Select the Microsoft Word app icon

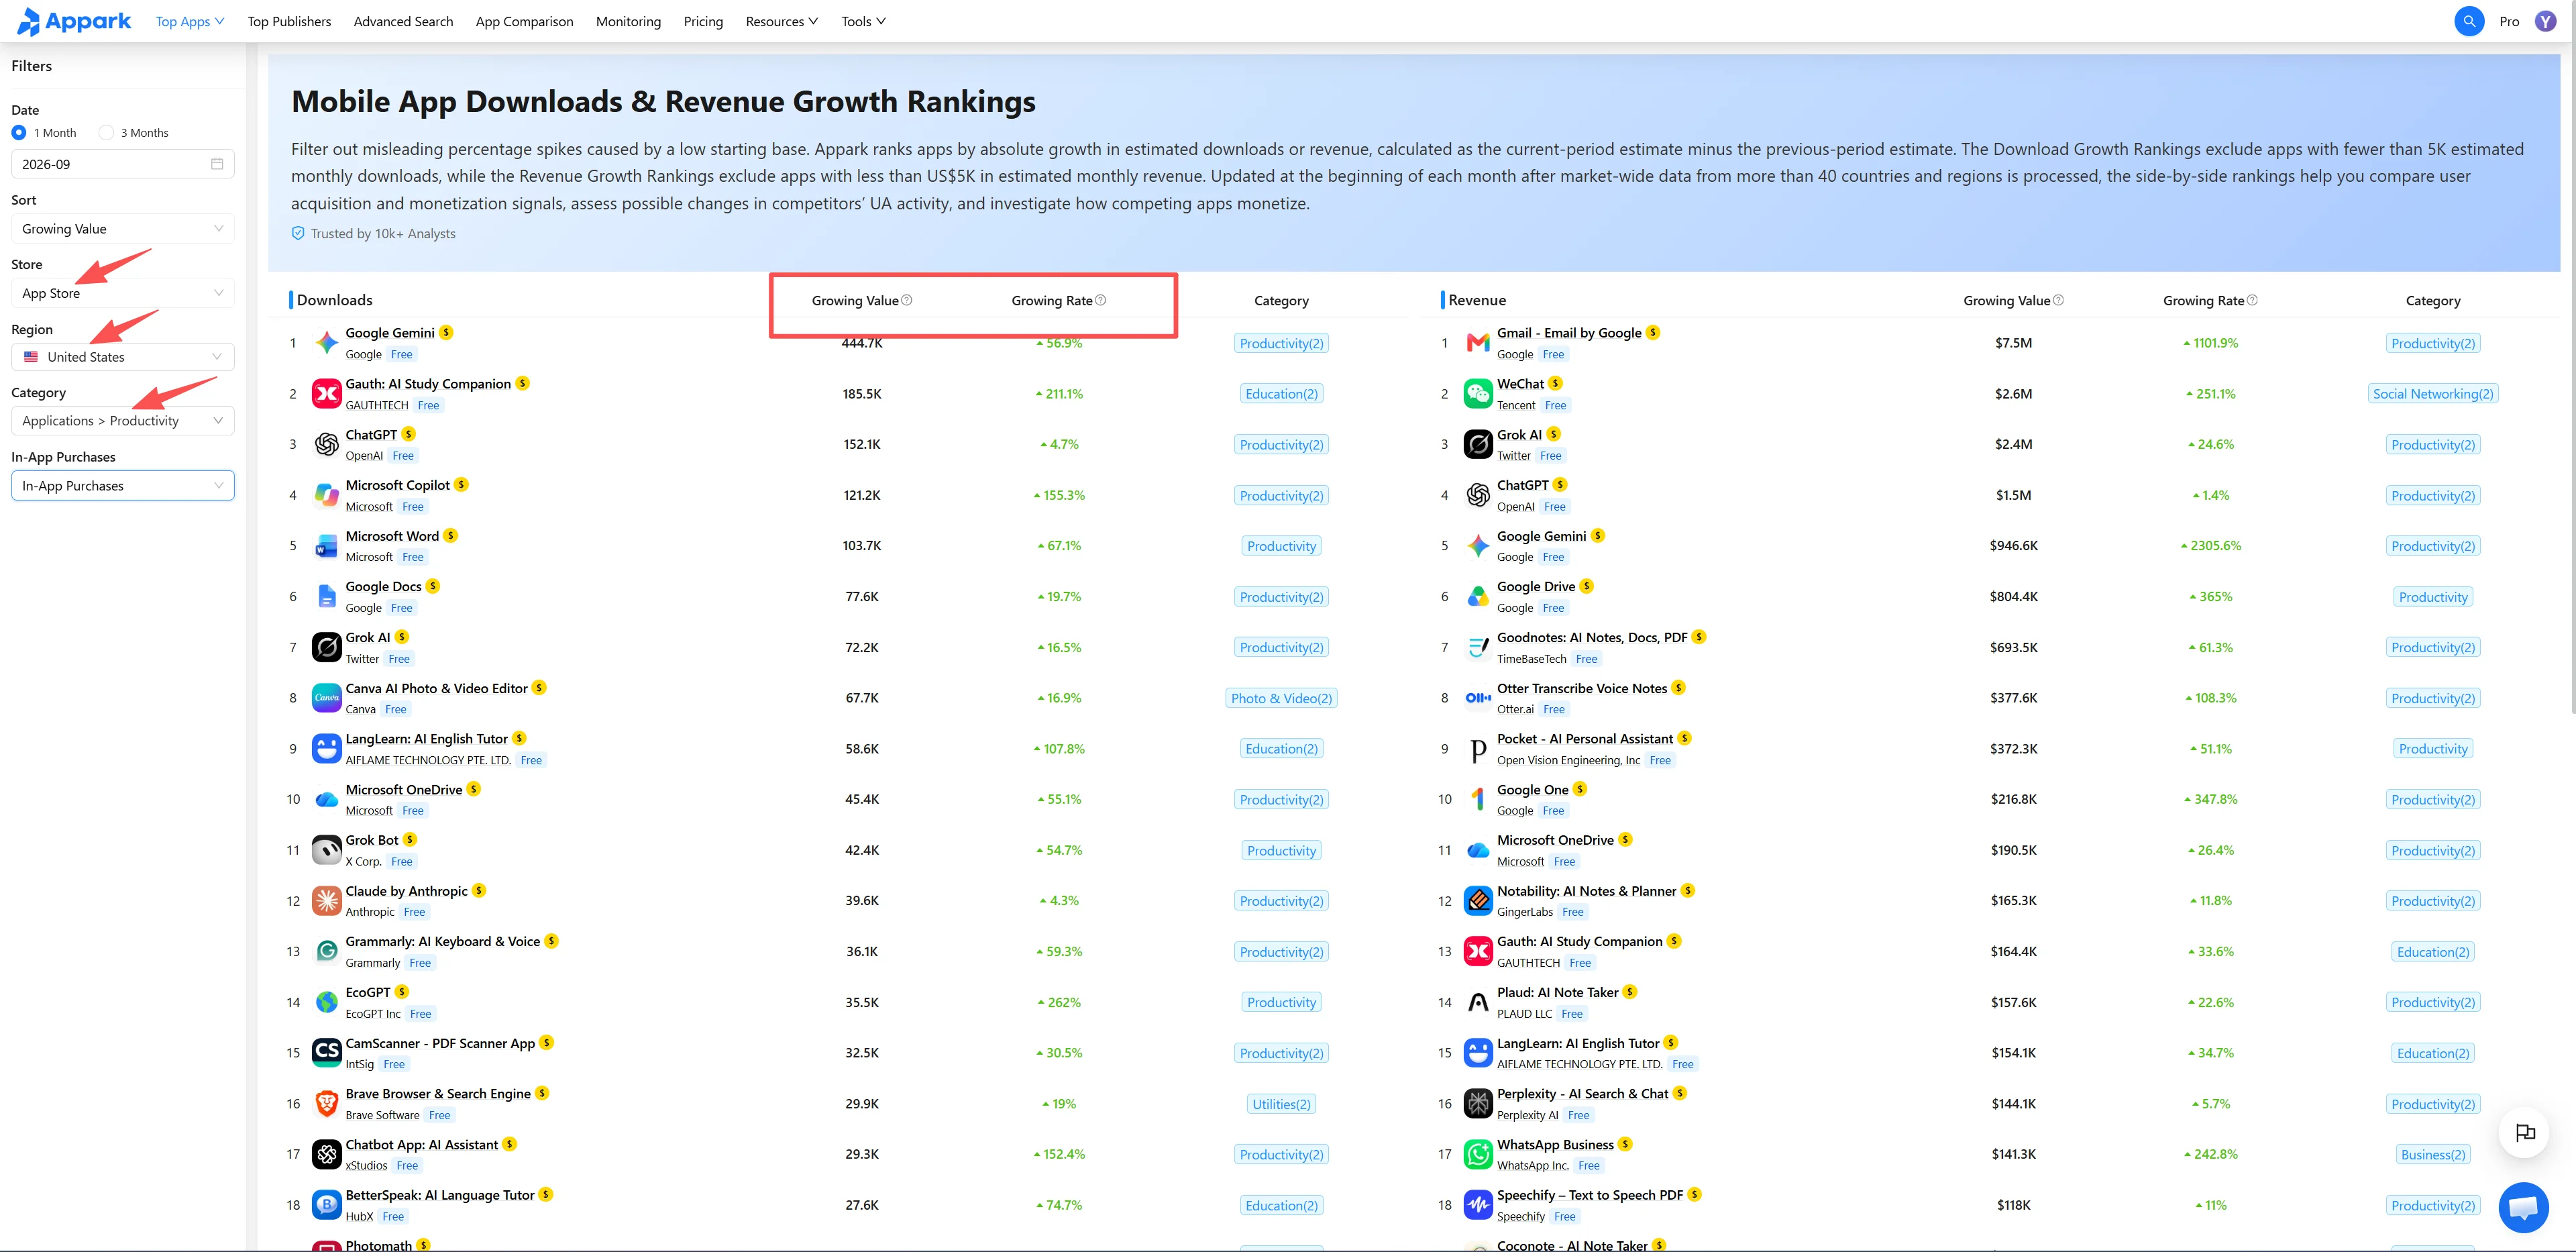pos(327,546)
